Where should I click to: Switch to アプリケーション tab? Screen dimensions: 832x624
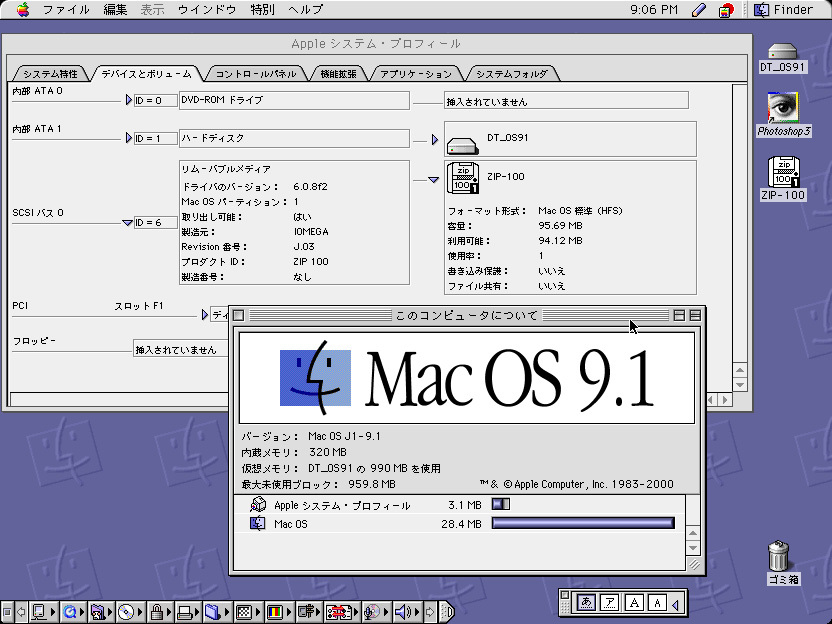tap(416, 74)
